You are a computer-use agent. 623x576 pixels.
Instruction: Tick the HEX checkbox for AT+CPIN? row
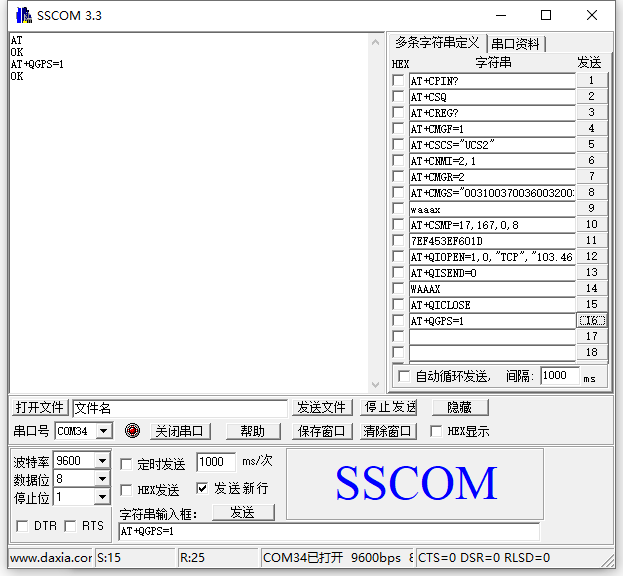click(x=398, y=80)
